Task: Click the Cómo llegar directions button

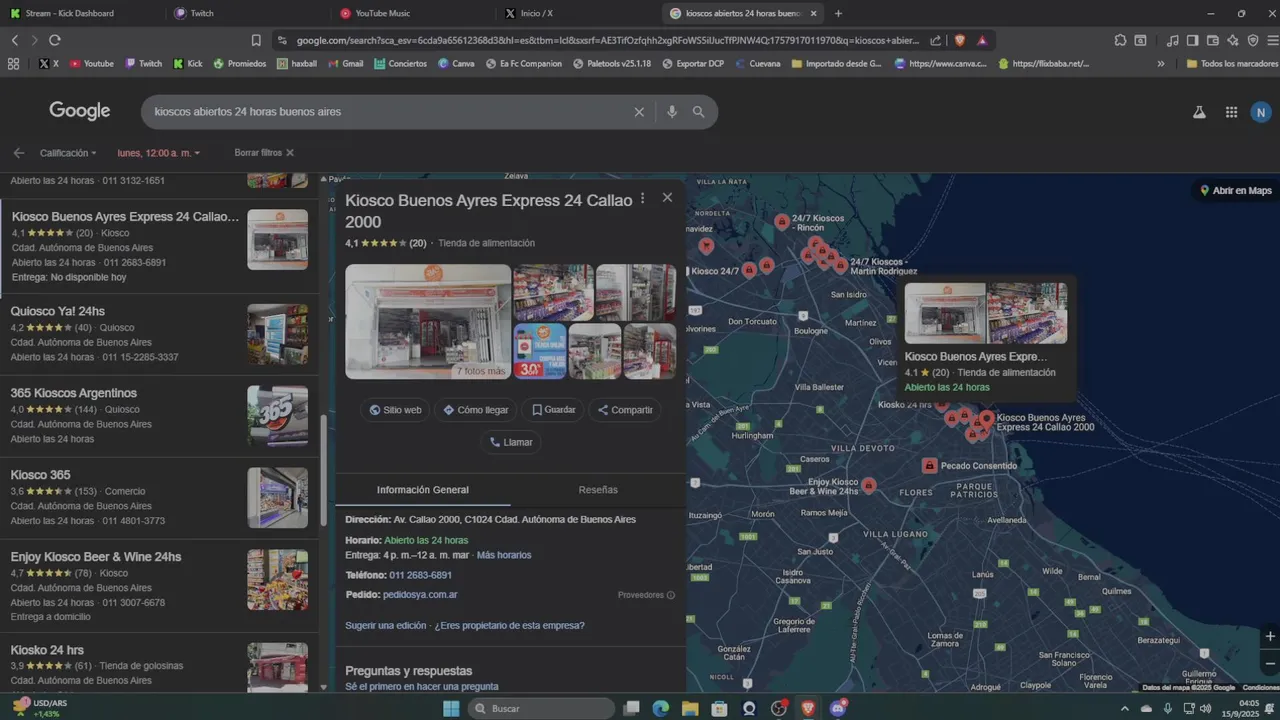Action: click(x=476, y=410)
